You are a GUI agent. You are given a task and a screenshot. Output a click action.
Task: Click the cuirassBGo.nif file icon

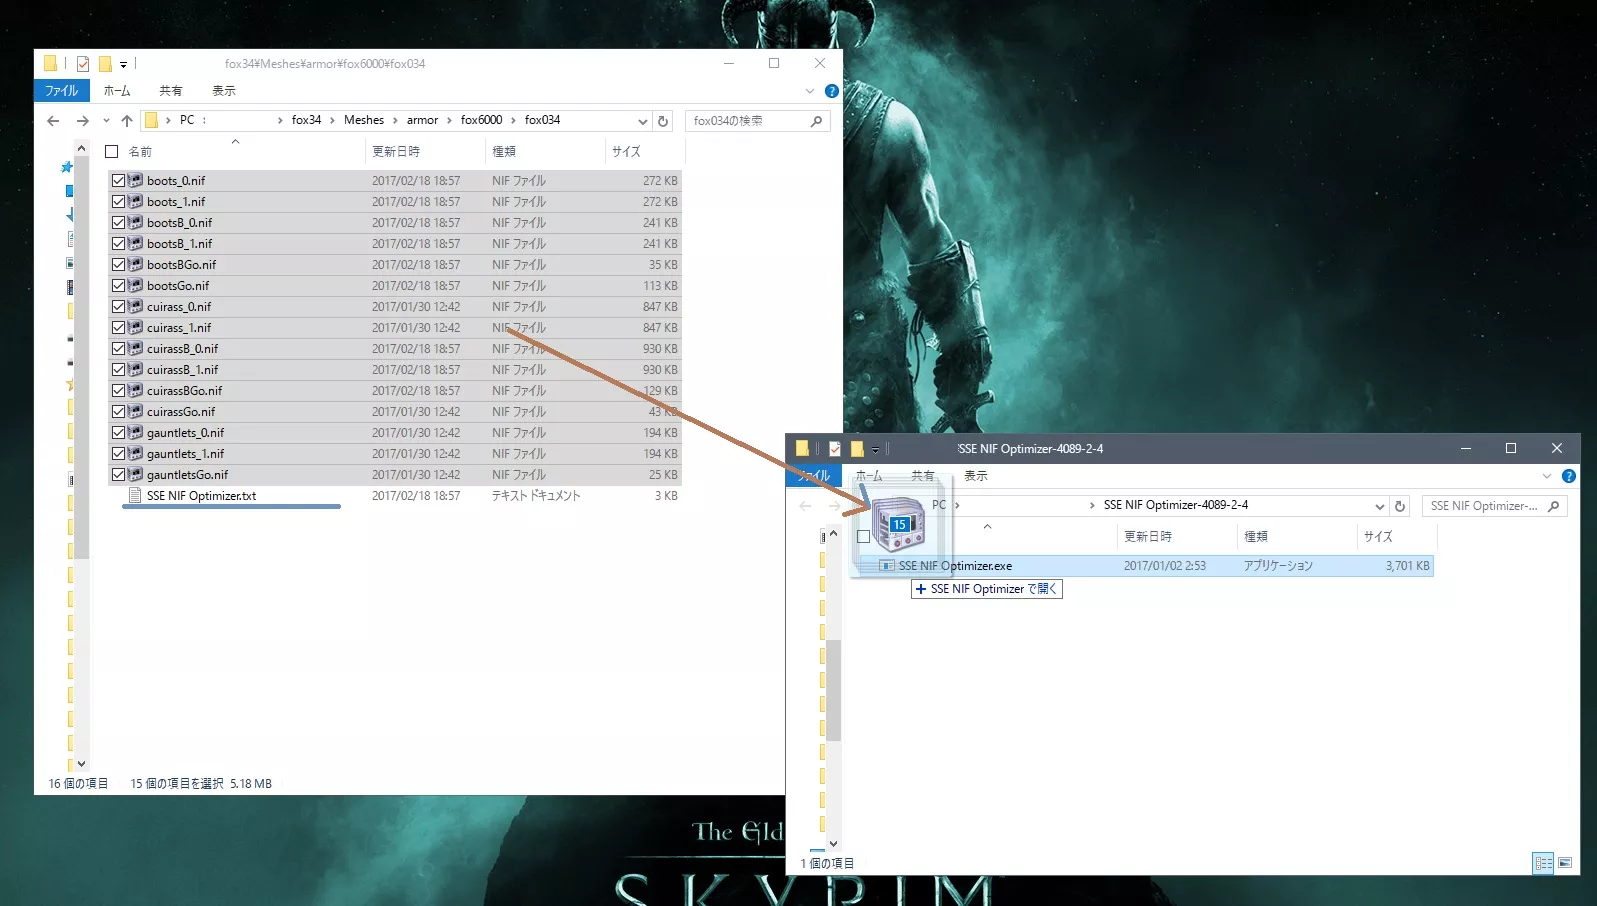135,391
